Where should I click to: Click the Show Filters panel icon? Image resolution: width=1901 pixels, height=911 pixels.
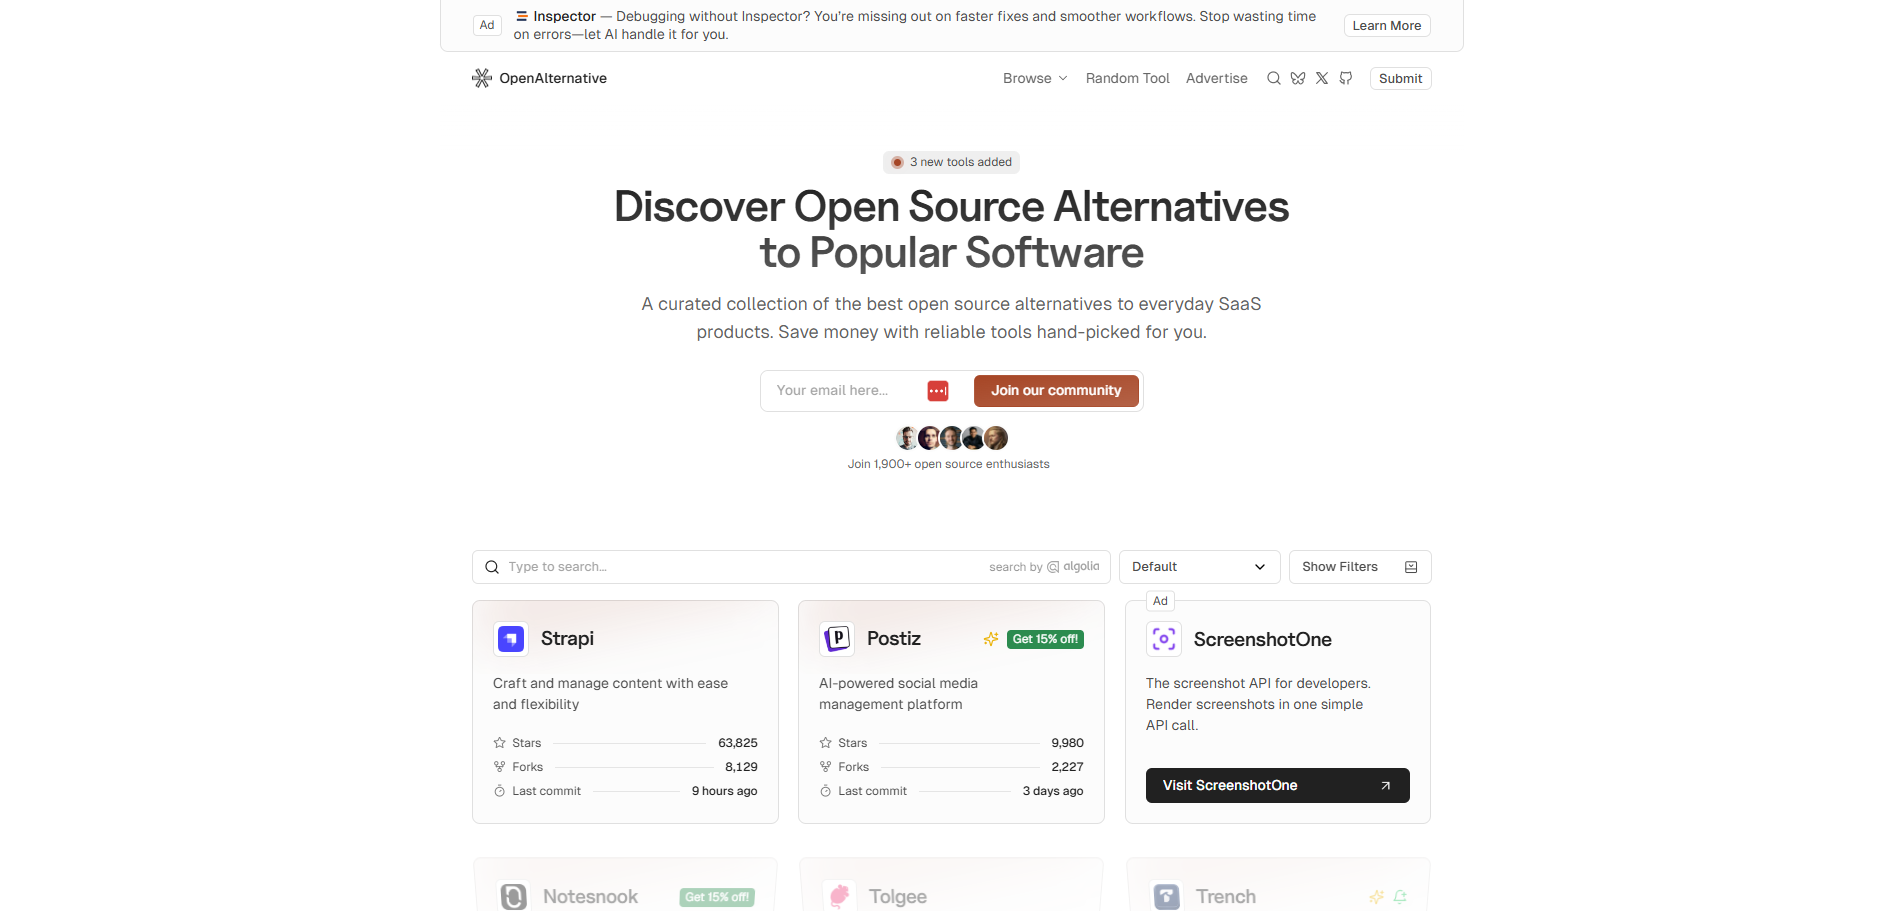point(1411,567)
